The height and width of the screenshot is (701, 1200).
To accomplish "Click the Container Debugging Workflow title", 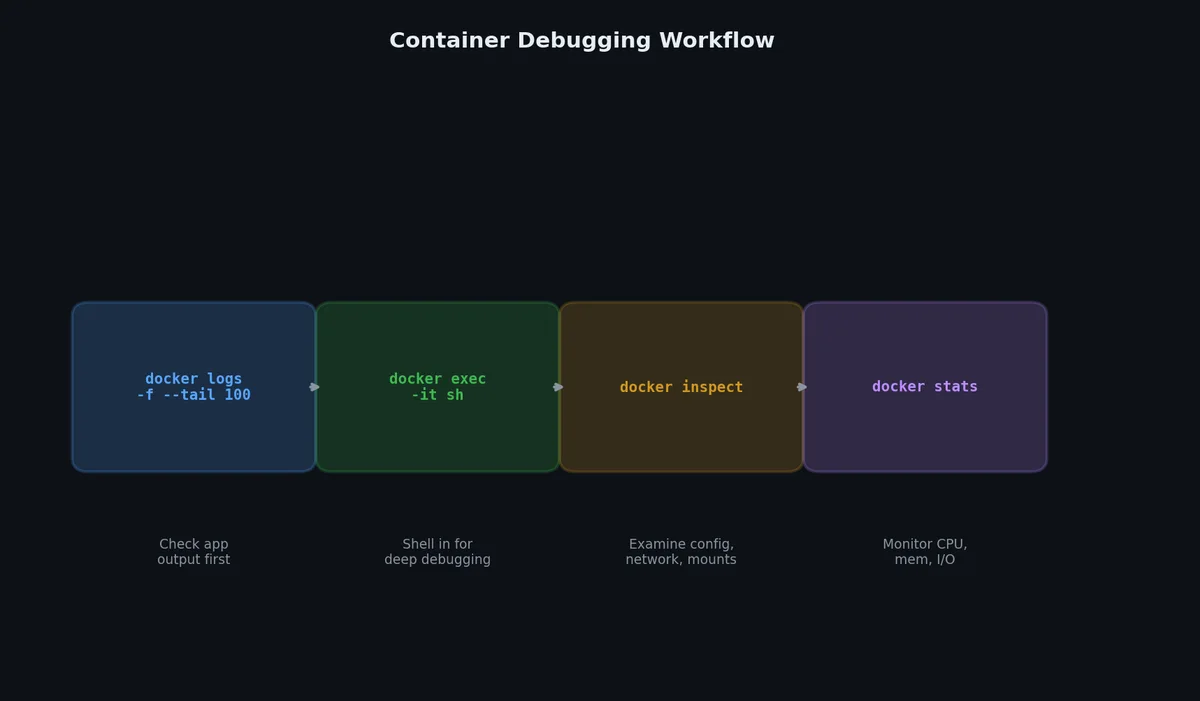I will click(x=581, y=41).
